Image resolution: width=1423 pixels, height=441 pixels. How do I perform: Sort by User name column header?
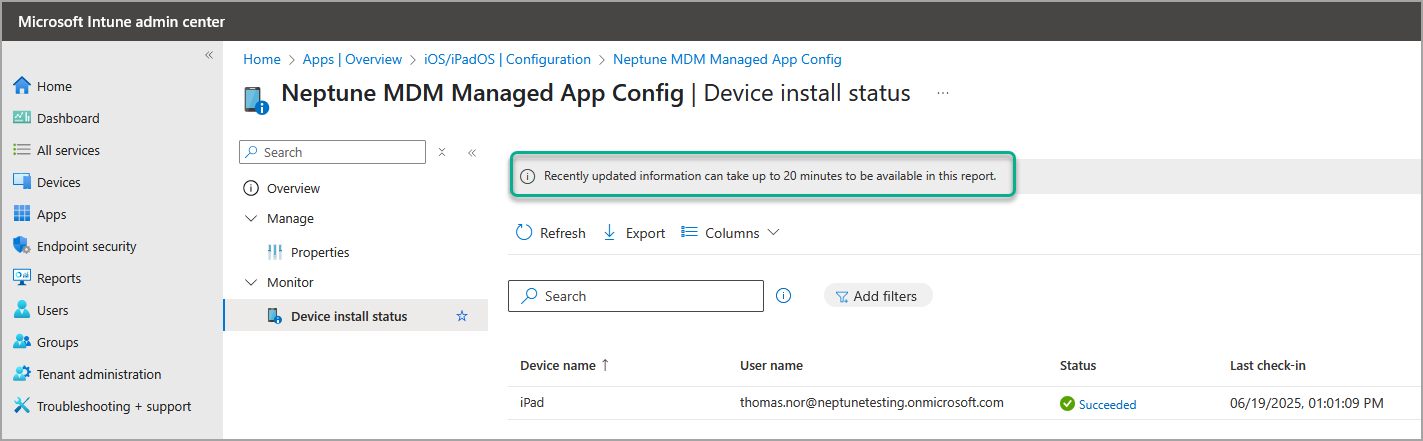click(771, 365)
